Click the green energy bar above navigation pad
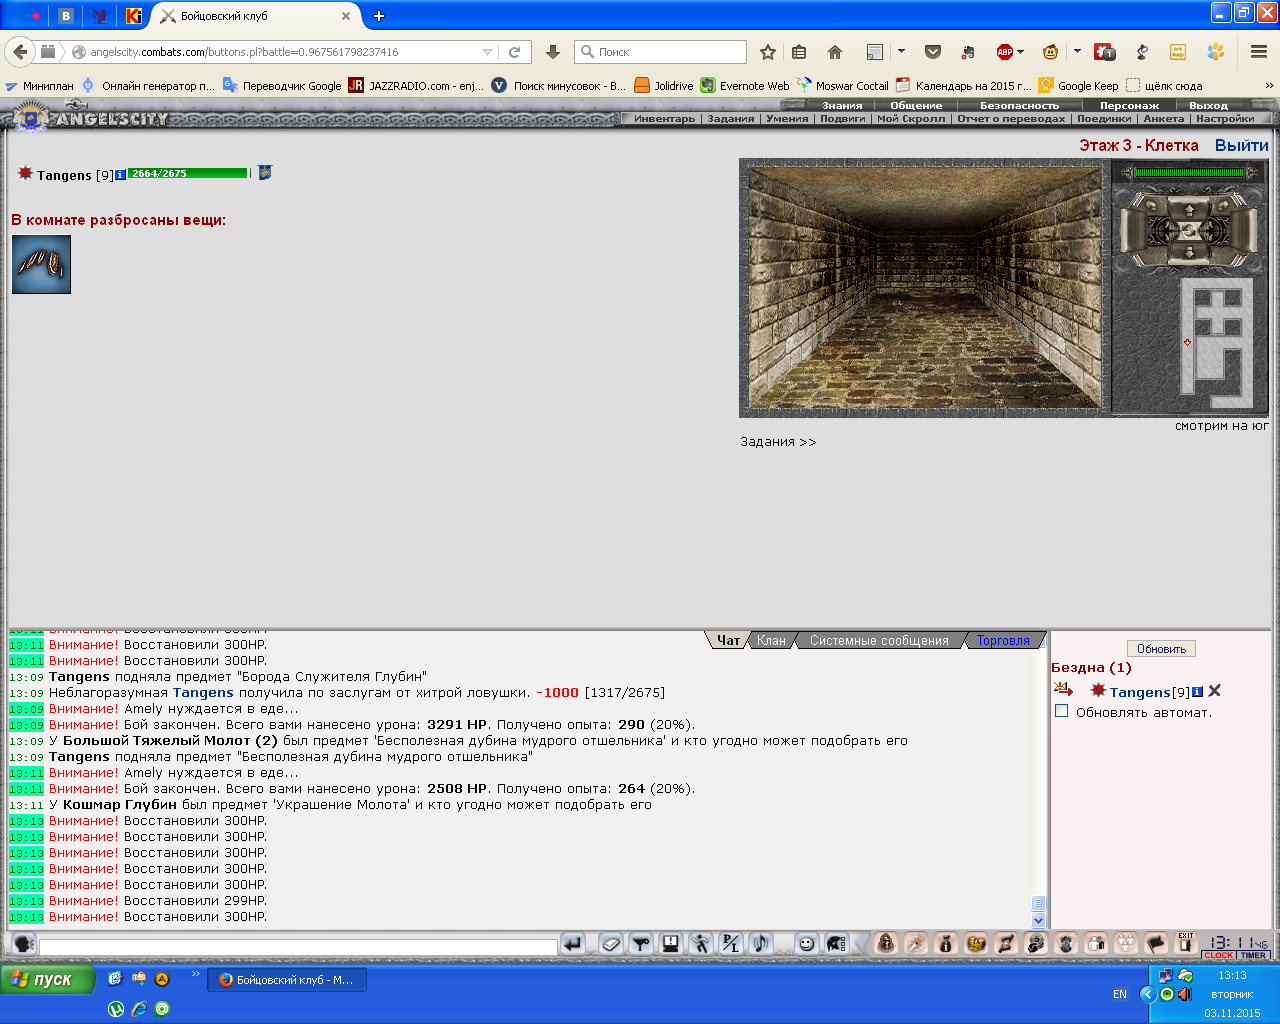Image resolution: width=1280 pixels, height=1024 pixels. [1189, 173]
